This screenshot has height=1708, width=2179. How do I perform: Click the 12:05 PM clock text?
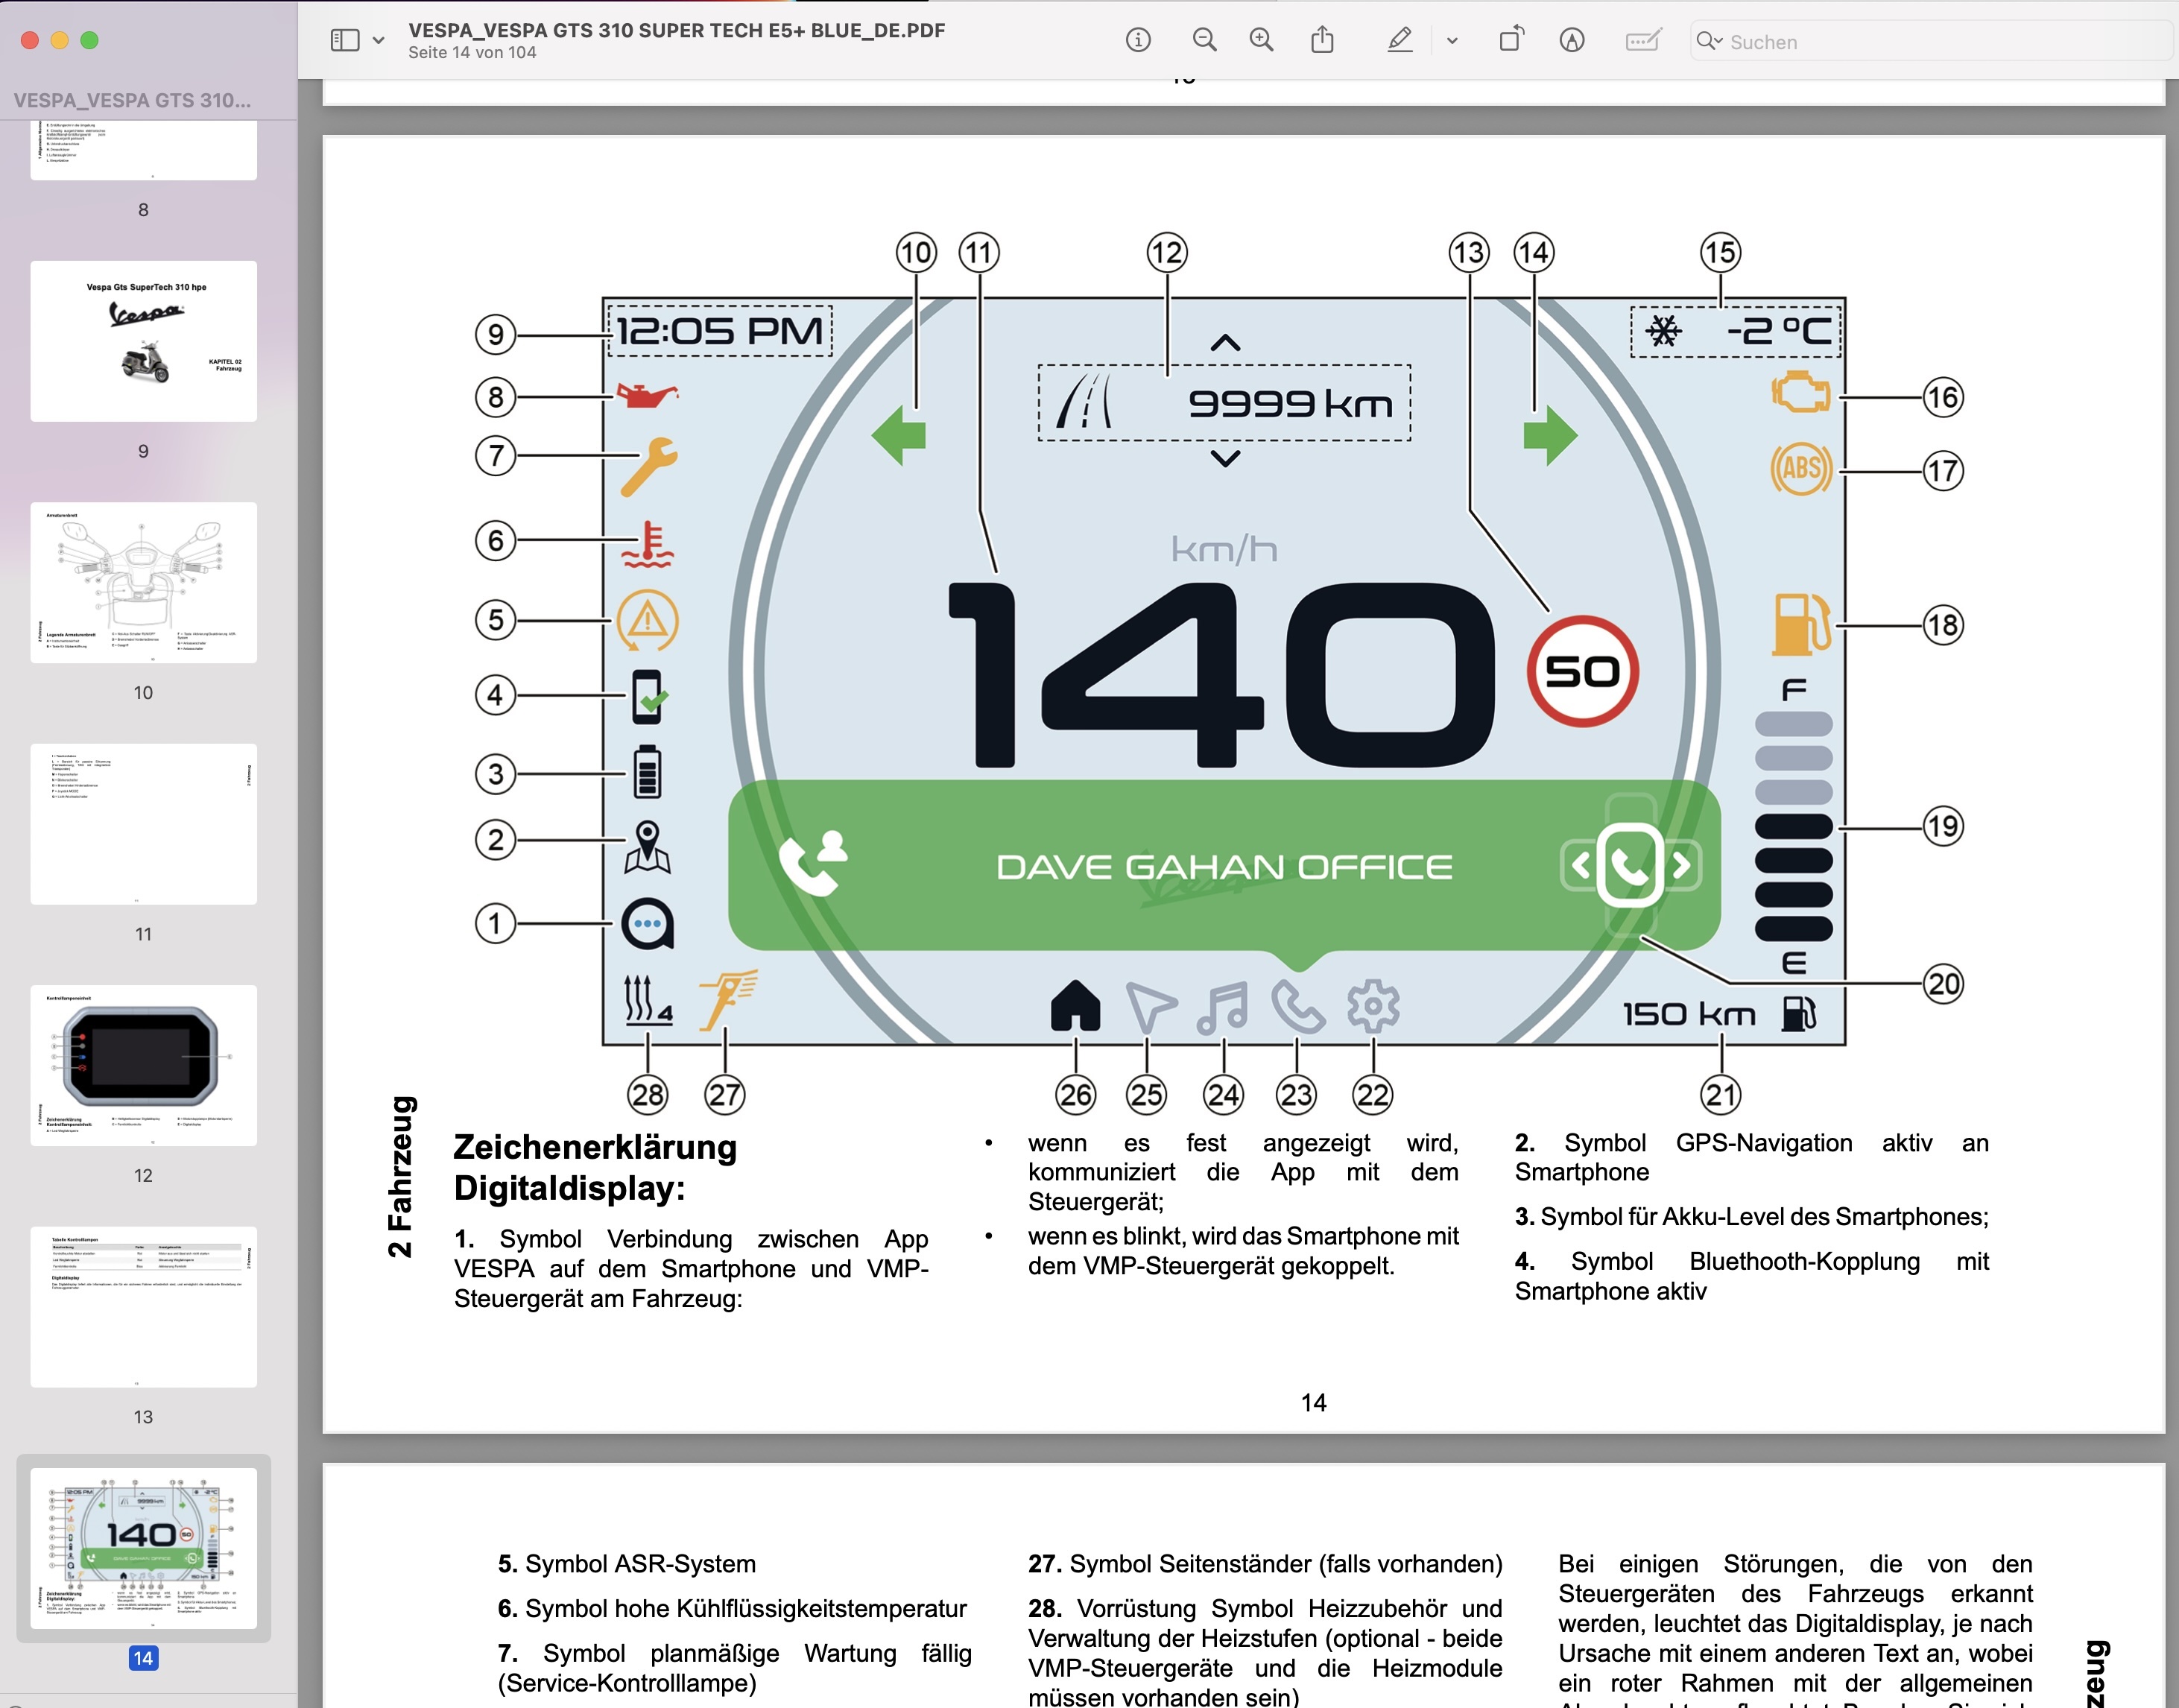[x=719, y=331]
